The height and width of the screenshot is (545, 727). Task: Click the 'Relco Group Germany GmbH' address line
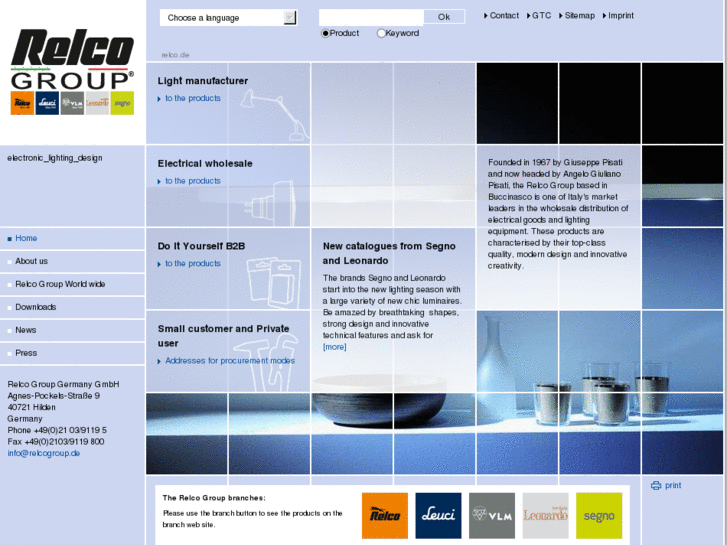click(x=64, y=384)
